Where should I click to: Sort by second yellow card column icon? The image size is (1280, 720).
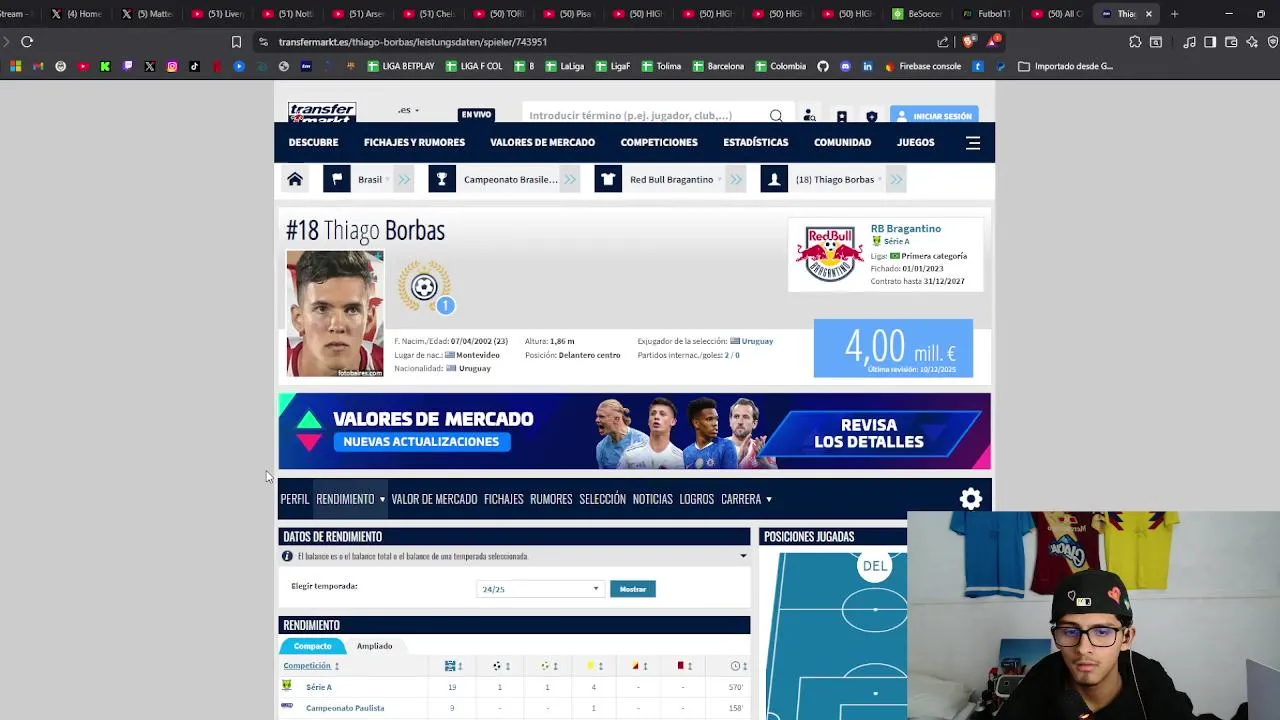pos(637,666)
